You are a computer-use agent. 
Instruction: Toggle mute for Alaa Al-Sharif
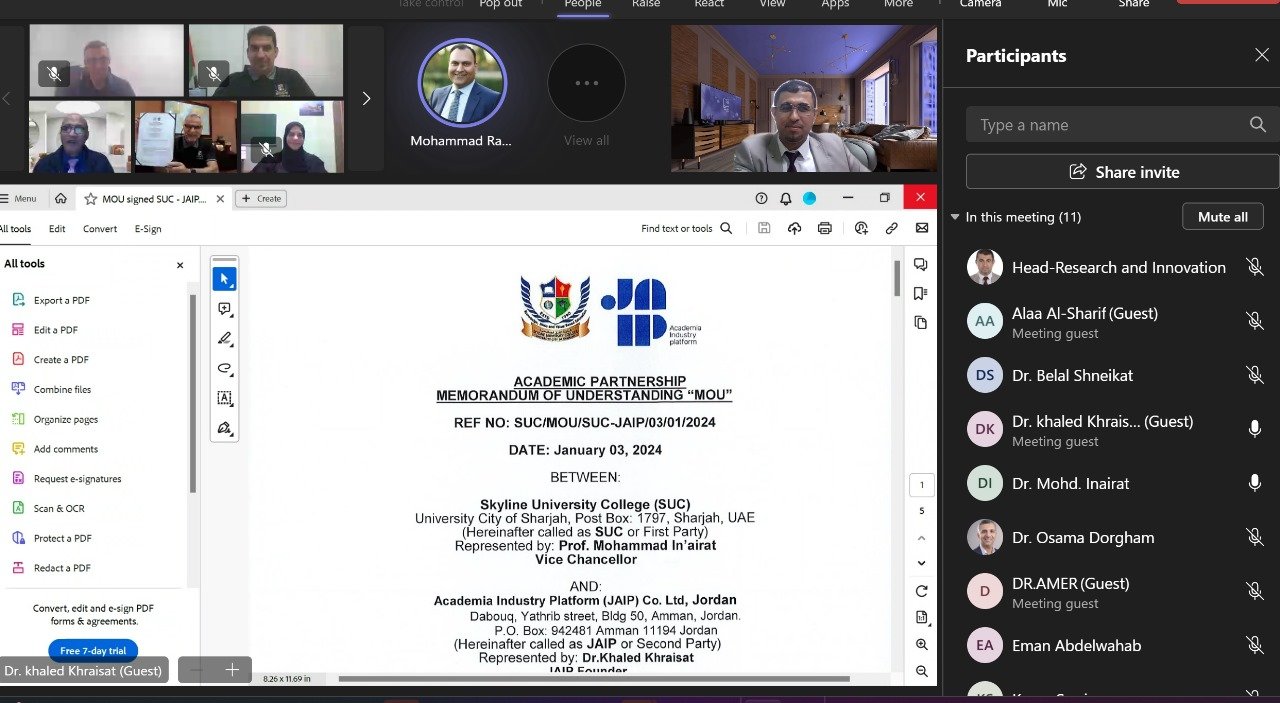1254,321
